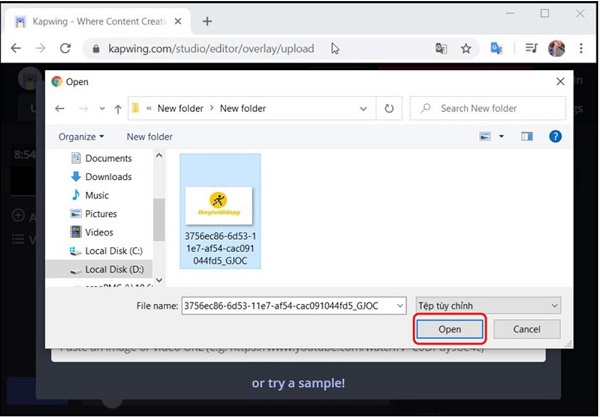Reload the Kapwing page in Chrome
Screen dimensions: 600x417
pos(66,48)
